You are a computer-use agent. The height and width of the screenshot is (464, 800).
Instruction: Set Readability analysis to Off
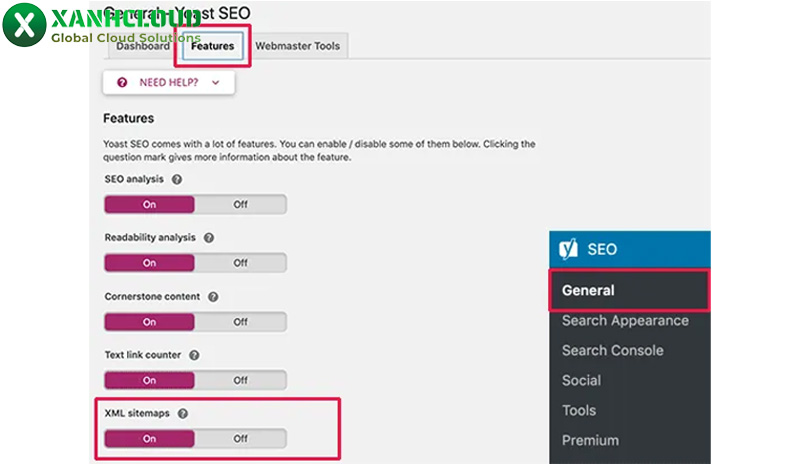click(240, 263)
